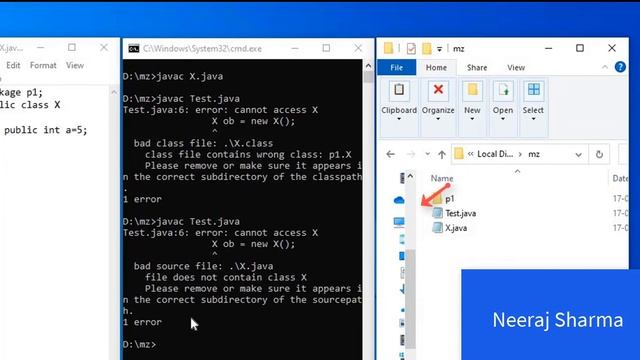Open the address bar history dropdown
The width and height of the screenshot is (640, 360).
(578, 155)
